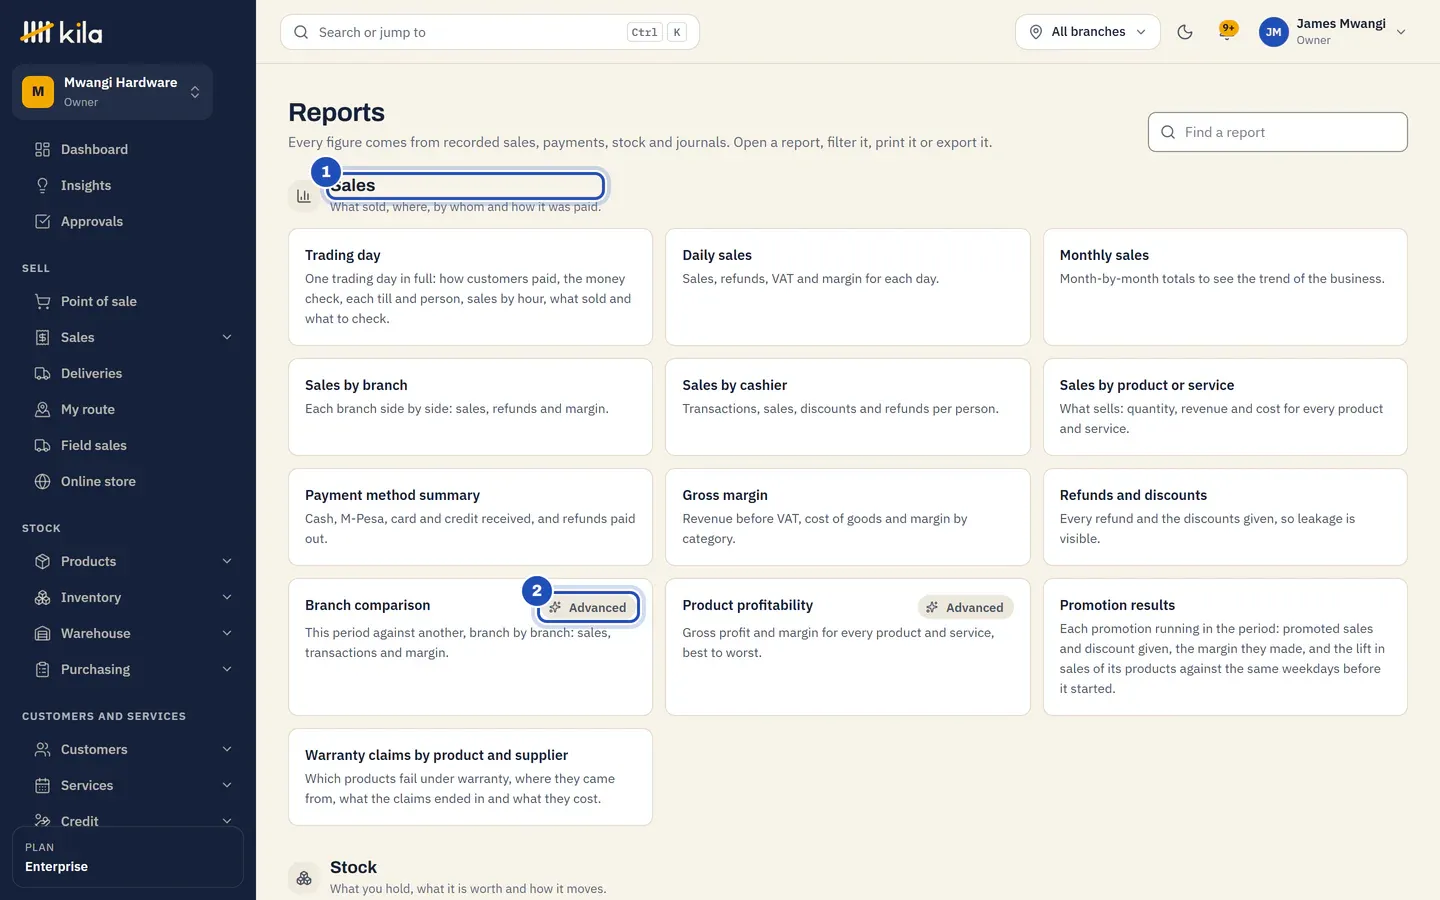Image resolution: width=1440 pixels, height=900 pixels.
Task: Click the Kila logo
Action: pos(61,32)
